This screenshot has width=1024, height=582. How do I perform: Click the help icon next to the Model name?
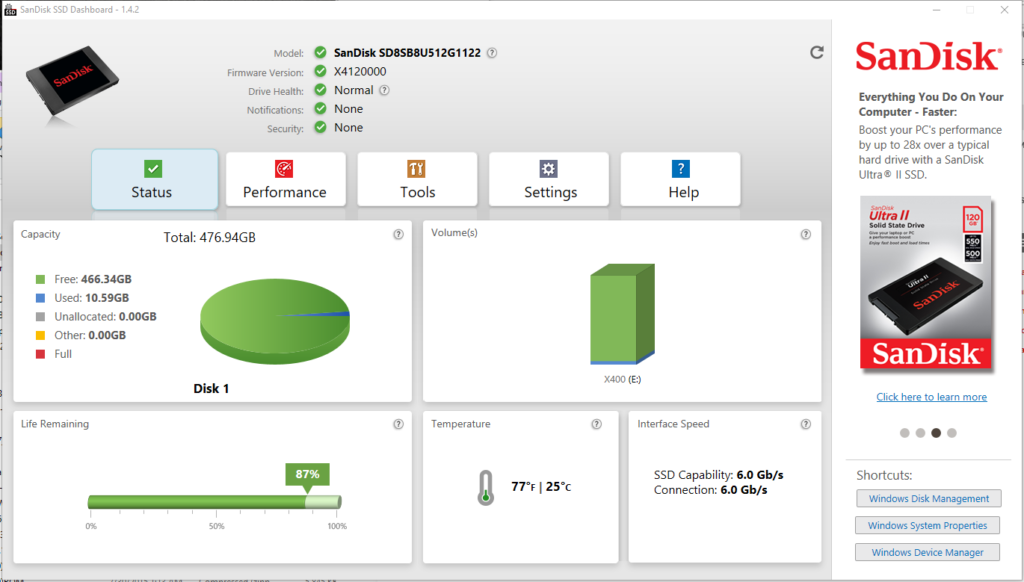(x=492, y=53)
